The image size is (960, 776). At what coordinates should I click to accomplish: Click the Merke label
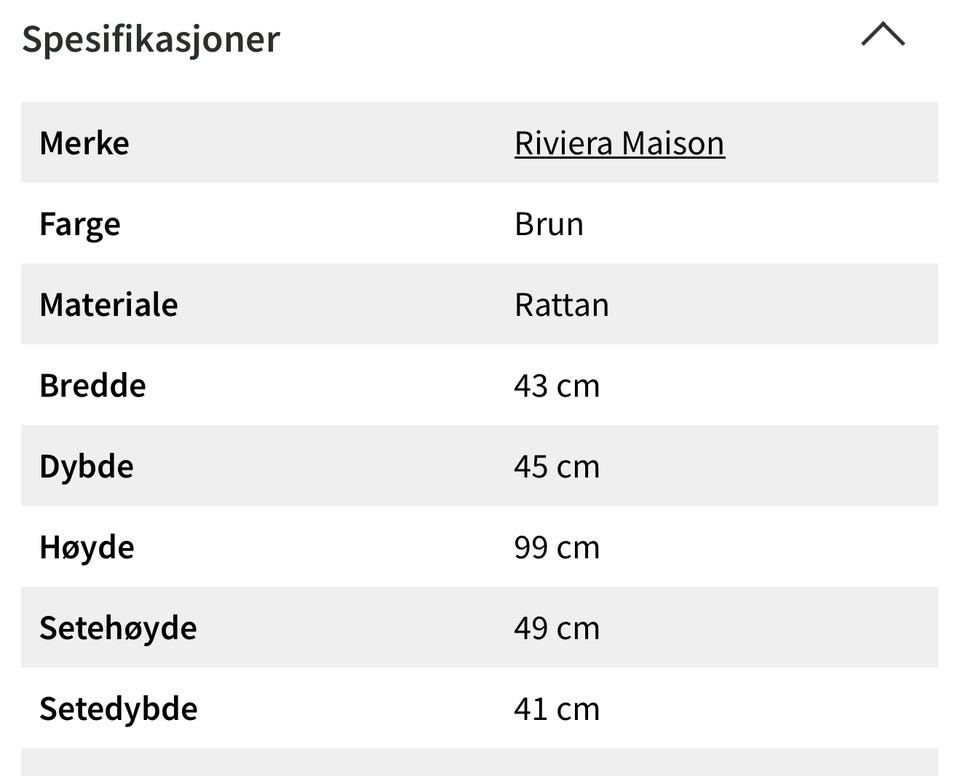point(84,143)
